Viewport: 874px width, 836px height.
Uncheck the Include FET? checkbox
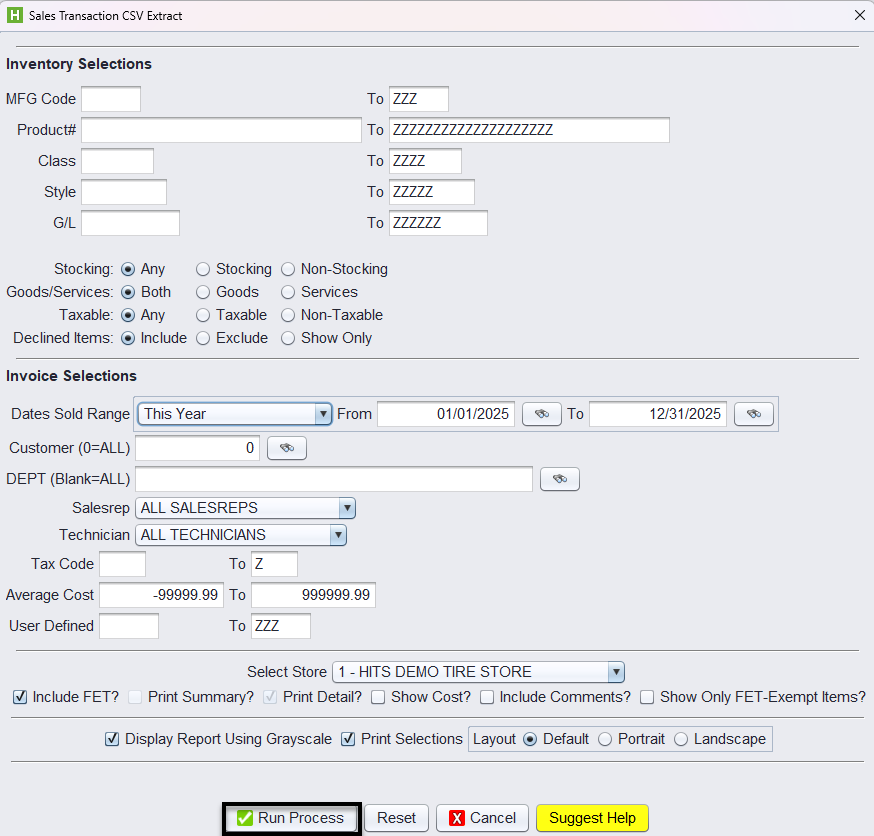point(20,697)
